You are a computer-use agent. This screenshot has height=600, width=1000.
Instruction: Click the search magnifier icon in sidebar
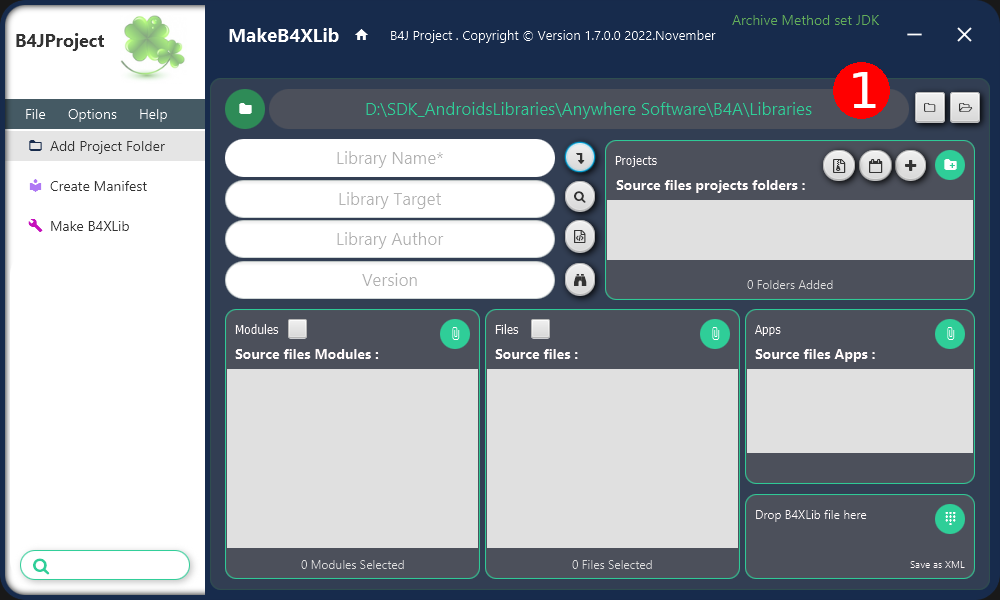tap(41, 566)
